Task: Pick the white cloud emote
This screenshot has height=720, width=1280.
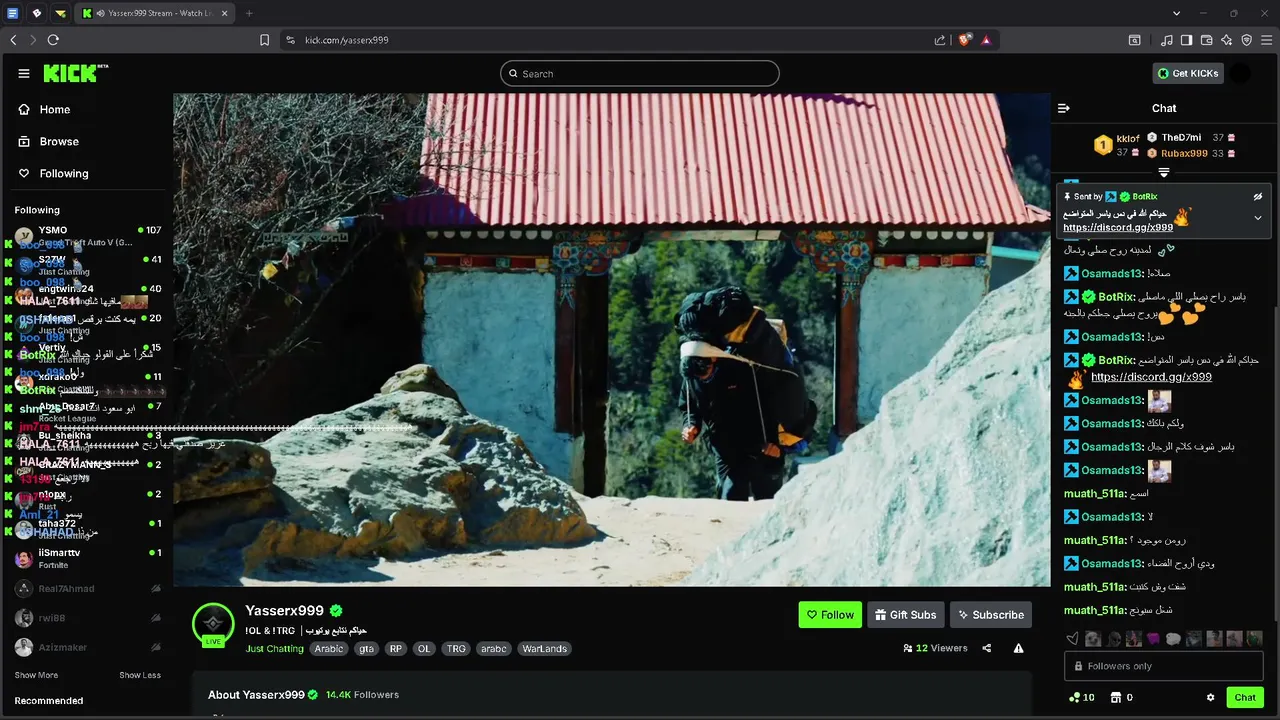Action: click(1173, 638)
